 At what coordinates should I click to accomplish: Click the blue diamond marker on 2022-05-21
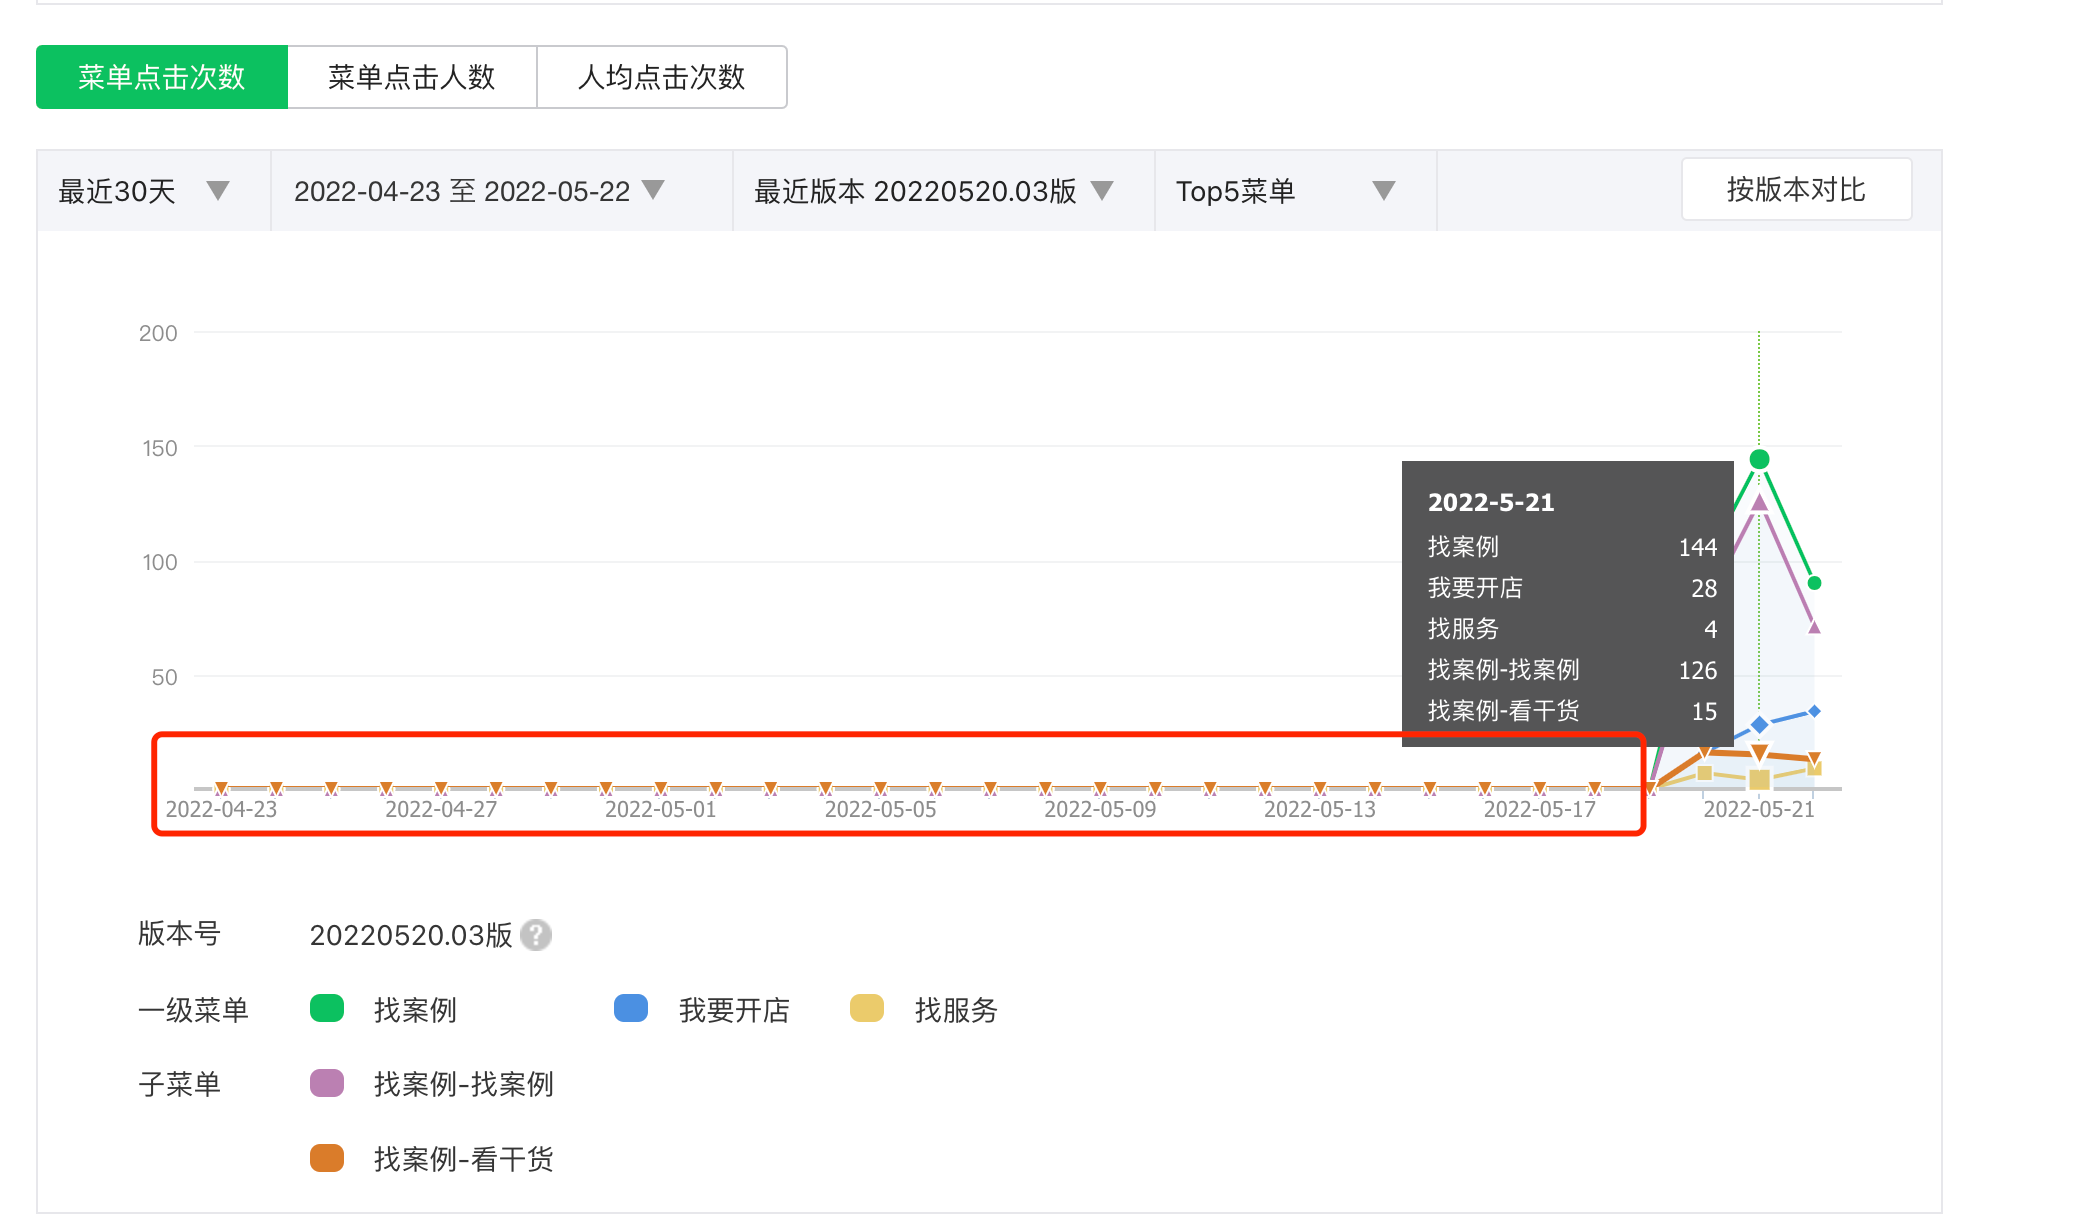tap(1759, 724)
